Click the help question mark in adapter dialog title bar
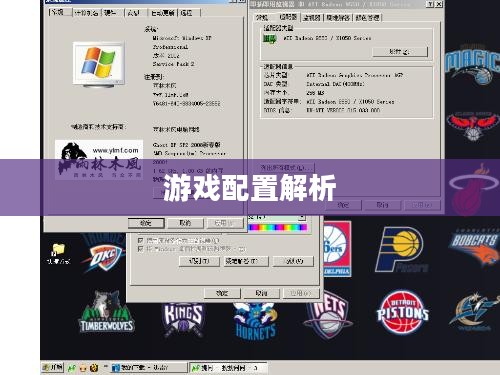This screenshot has width=500, height=375. 431,4
